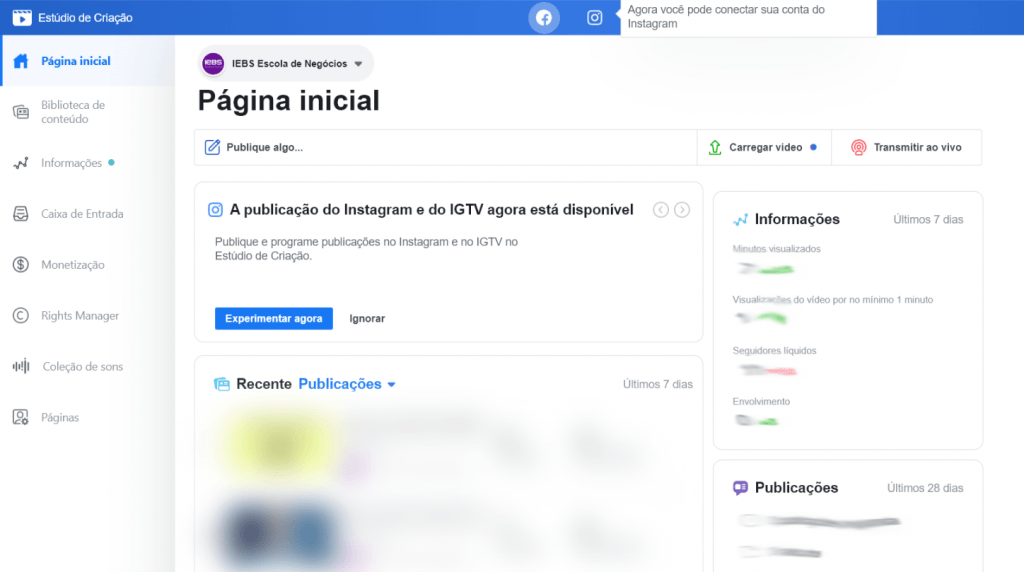Open the Publicações panel heading
This screenshot has width=1024, height=572.
point(796,488)
